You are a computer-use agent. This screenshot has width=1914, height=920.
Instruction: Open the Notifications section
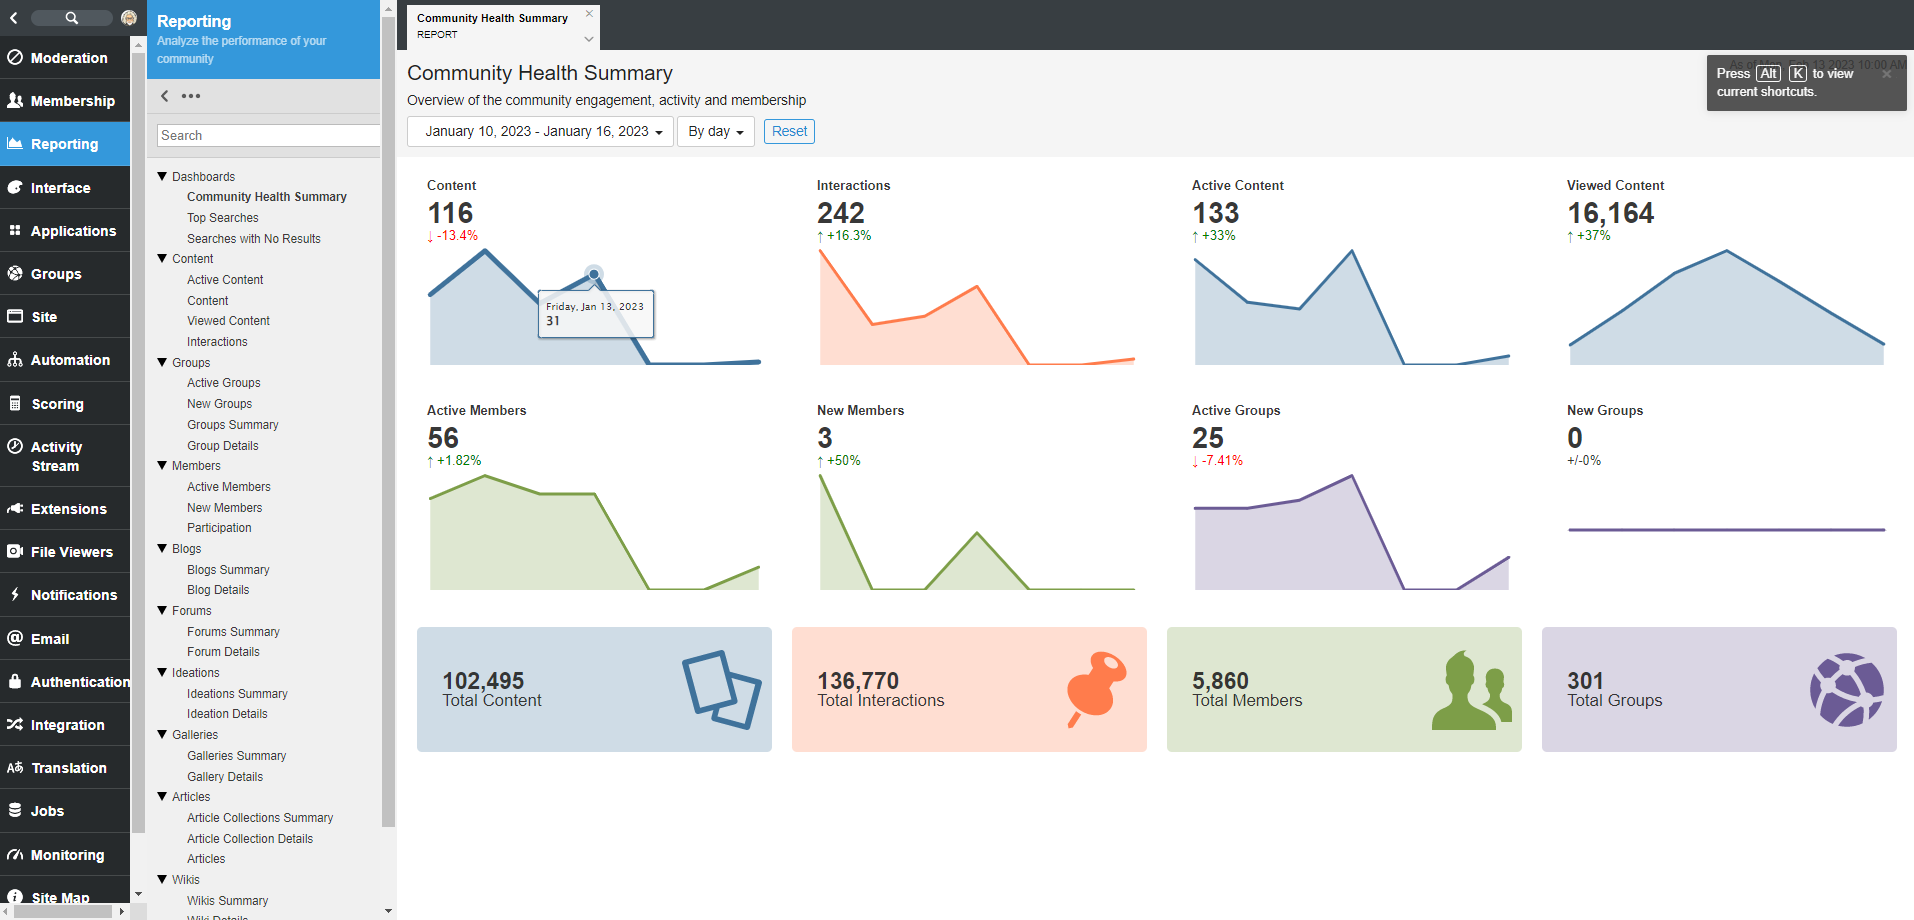pos(65,595)
